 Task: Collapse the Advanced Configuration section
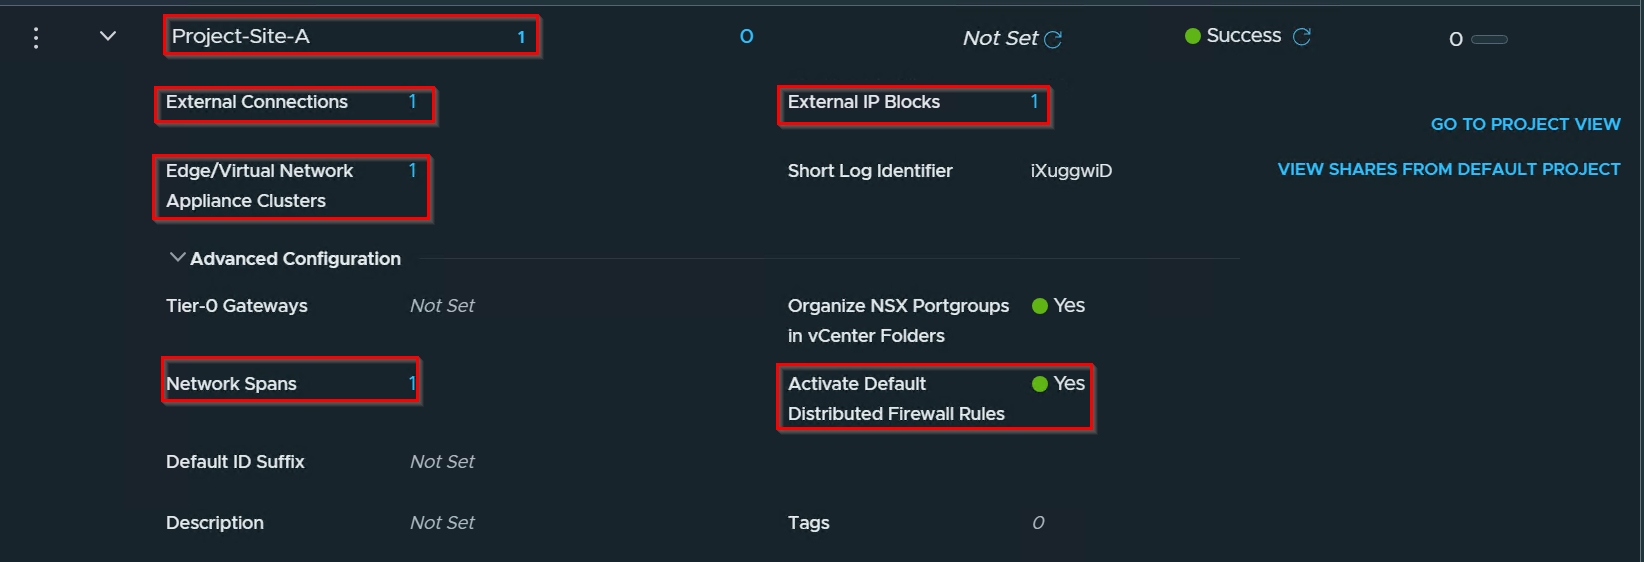tap(177, 258)
